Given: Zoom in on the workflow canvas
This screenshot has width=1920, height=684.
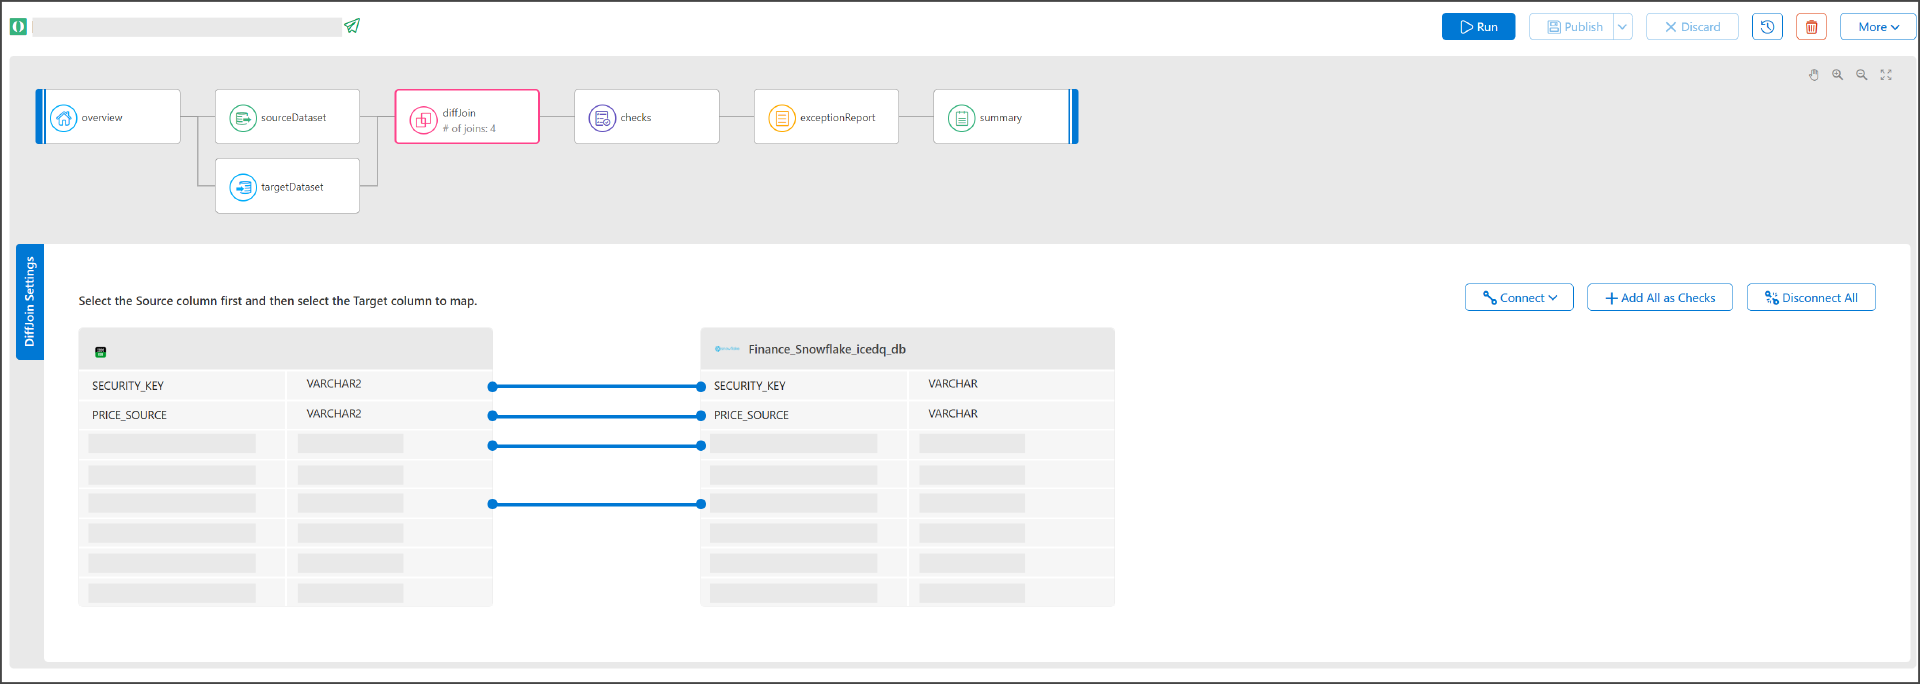Looking at the screenshot, I should click(x=1838, y=75).
